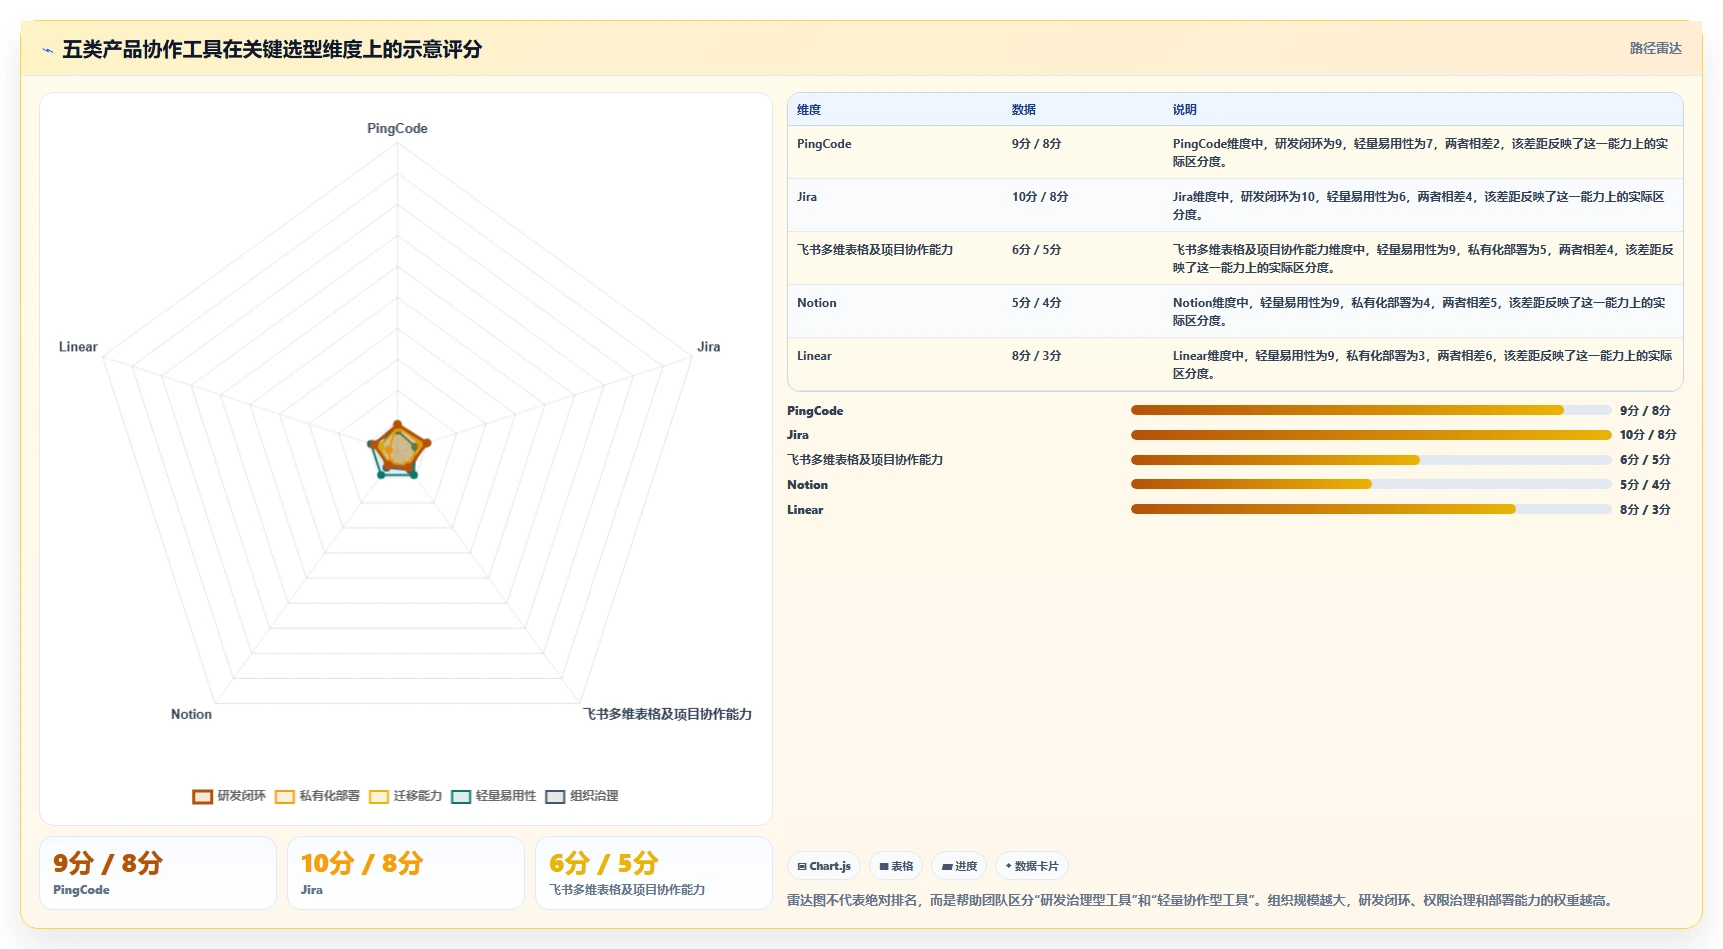Image resolution: width=1723 pixels, height=949 pixels.
Task: Click the 路径雷达 label in header
Action: [1655, 48]
